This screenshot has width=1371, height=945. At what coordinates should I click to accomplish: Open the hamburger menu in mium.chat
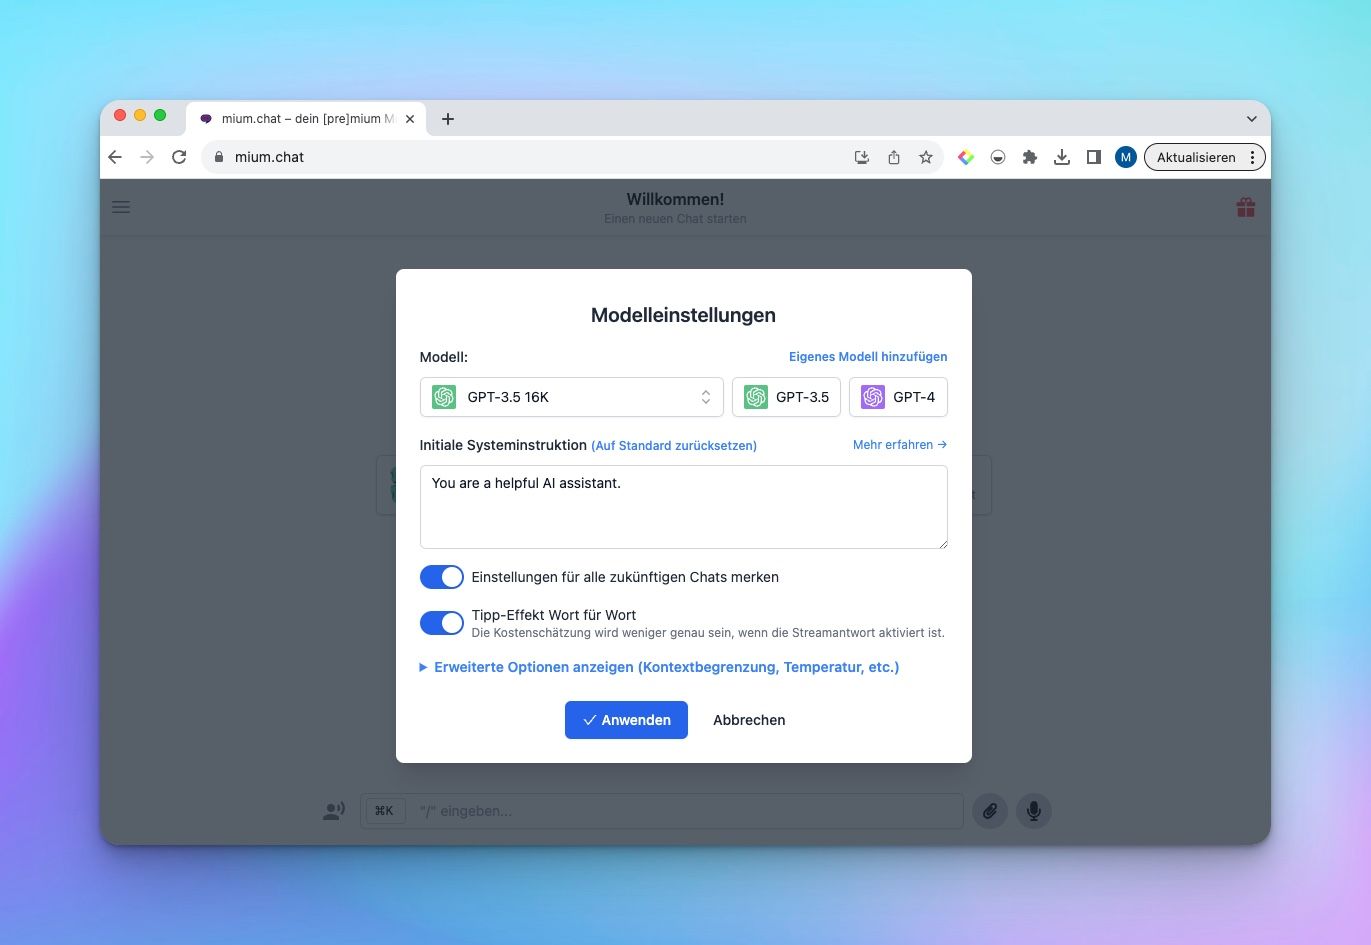[x=121, y=207]
